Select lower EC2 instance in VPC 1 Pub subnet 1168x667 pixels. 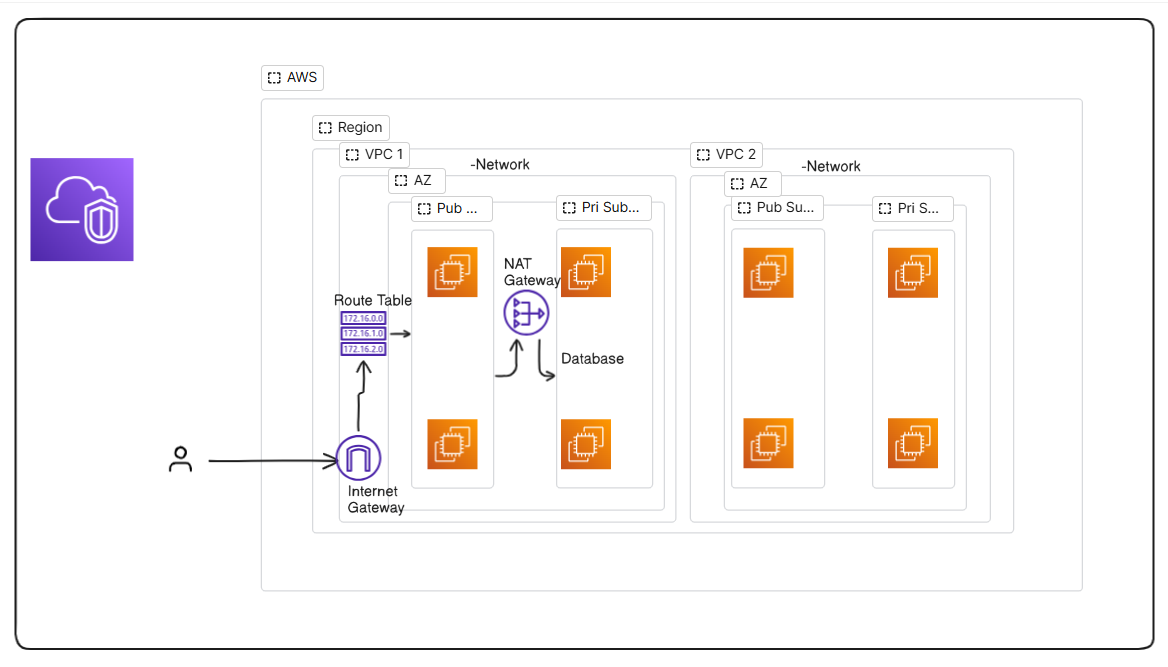click(x=452, y=444)
